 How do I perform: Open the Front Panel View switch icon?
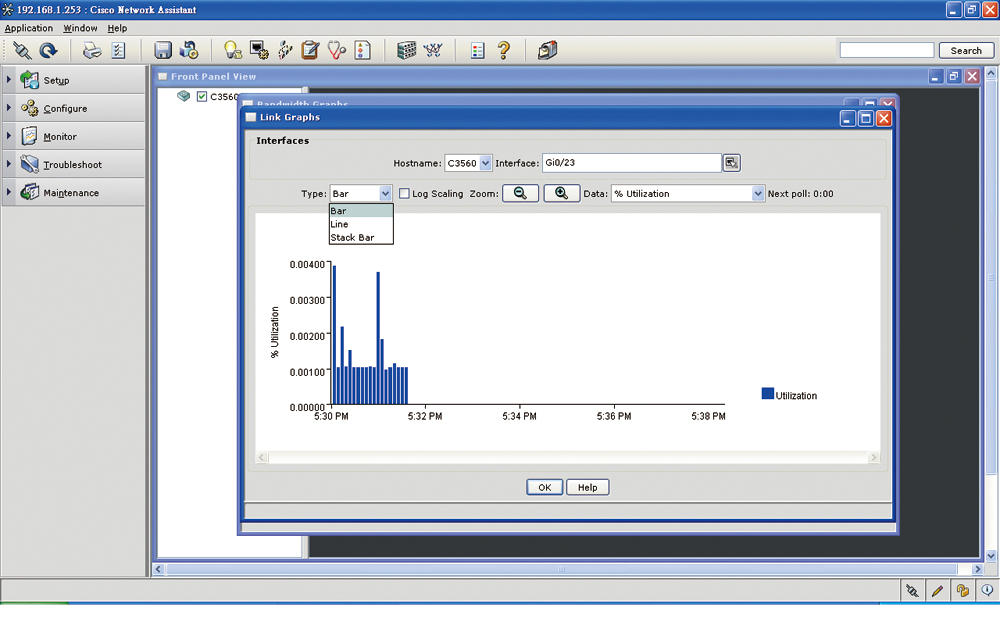click(406, 50)
